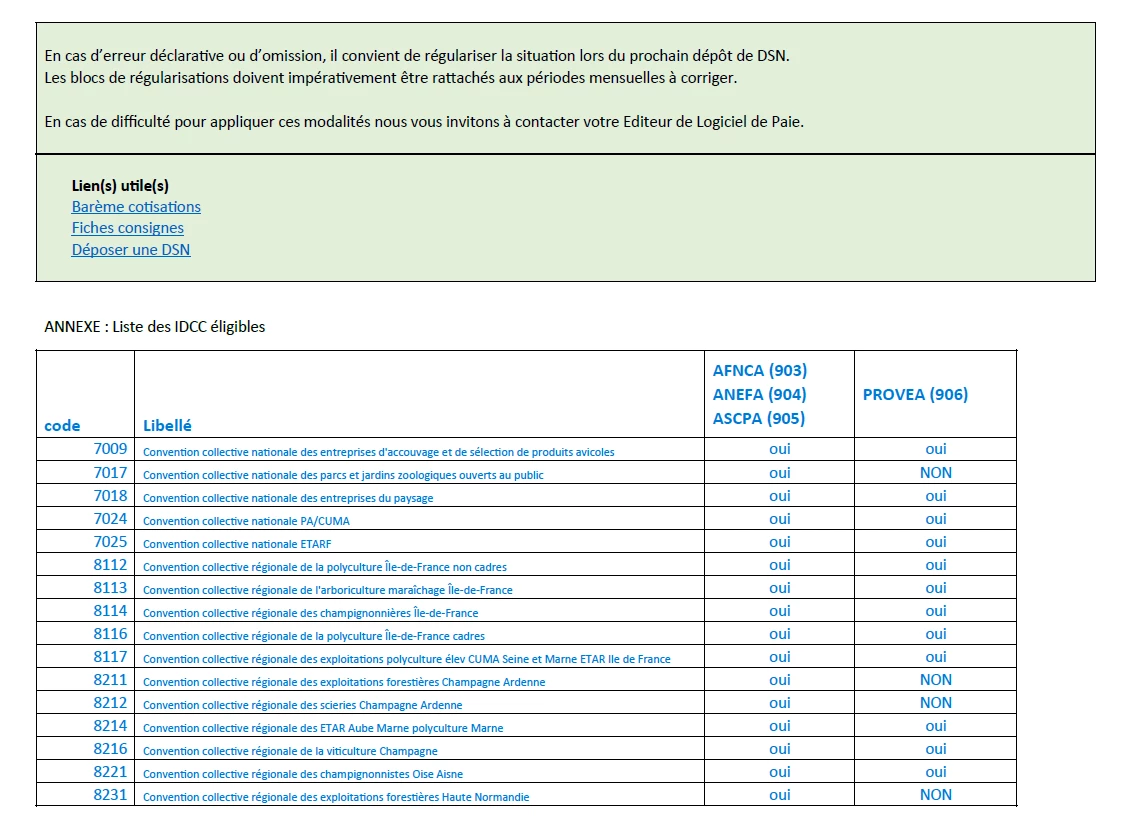The image size is (1128, 826).
Task: Click the PROVEA NON value for 8212
Action: [x=935, y=703]
